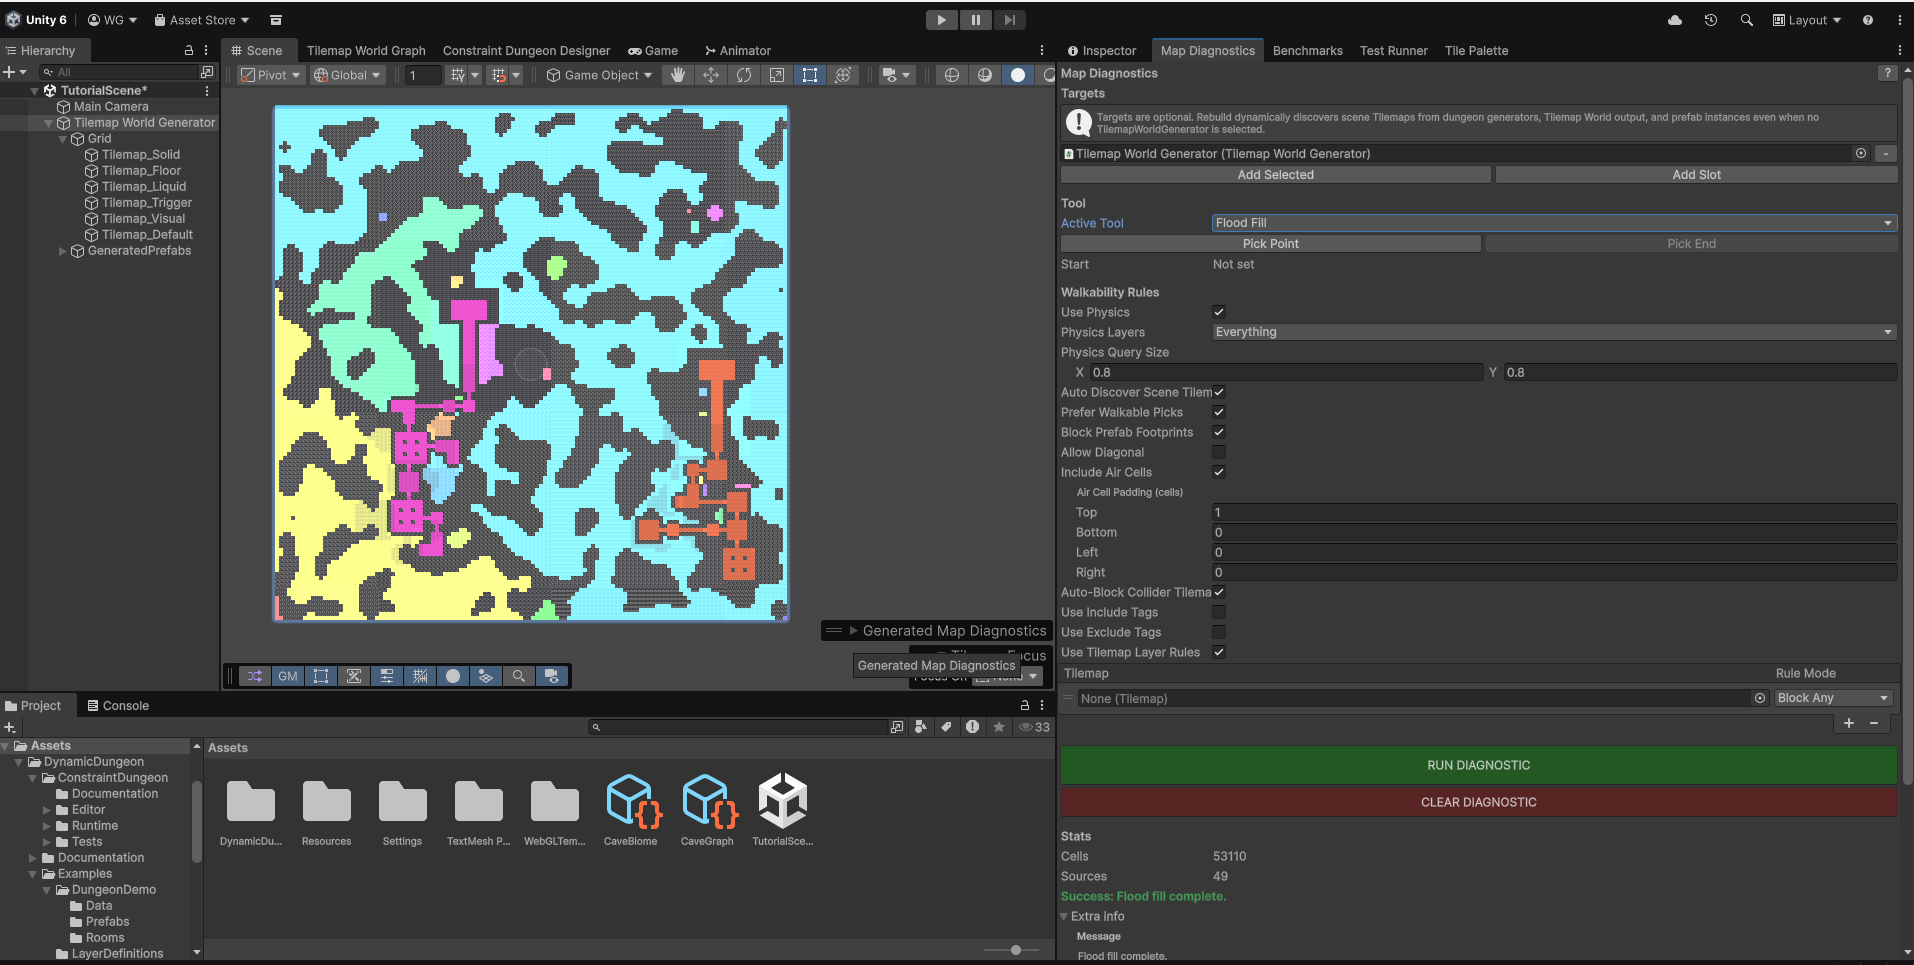
Task: Collapse the Extra info foldout
Action: coord(1065,916)
